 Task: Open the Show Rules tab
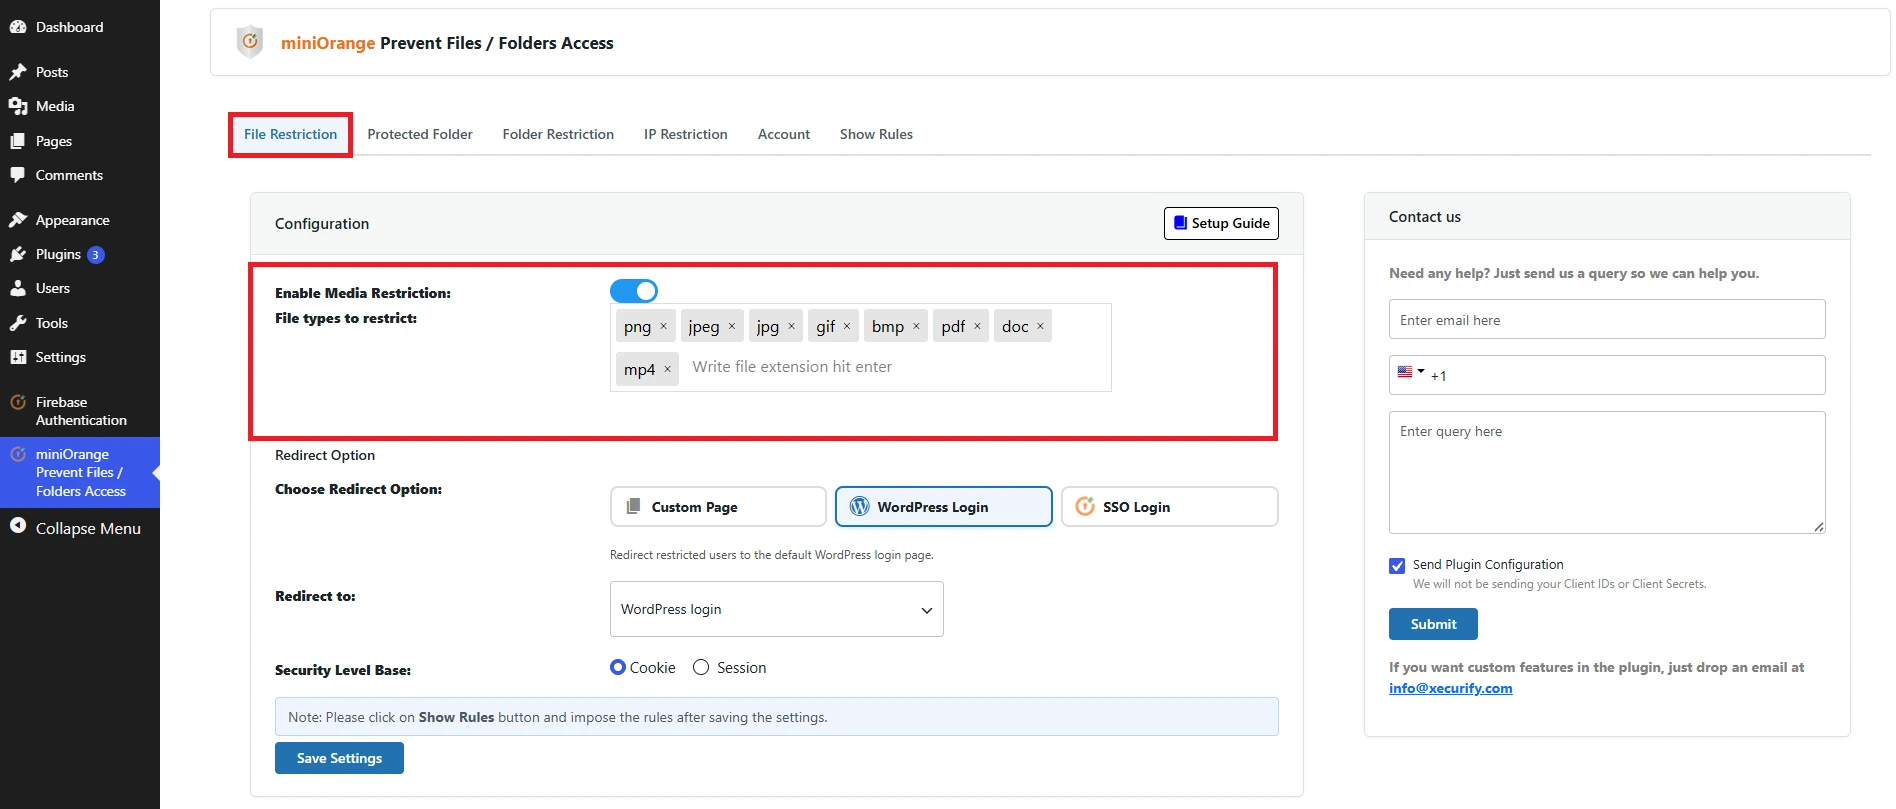tap(876, 134)
